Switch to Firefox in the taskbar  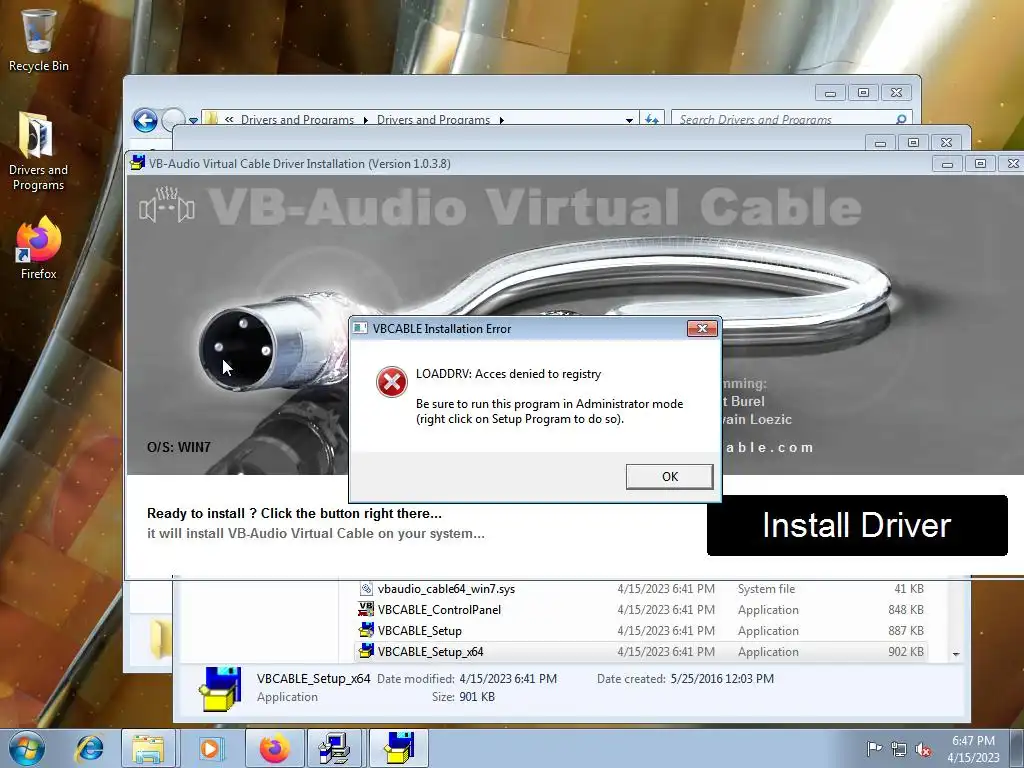(x=274, y=748)
